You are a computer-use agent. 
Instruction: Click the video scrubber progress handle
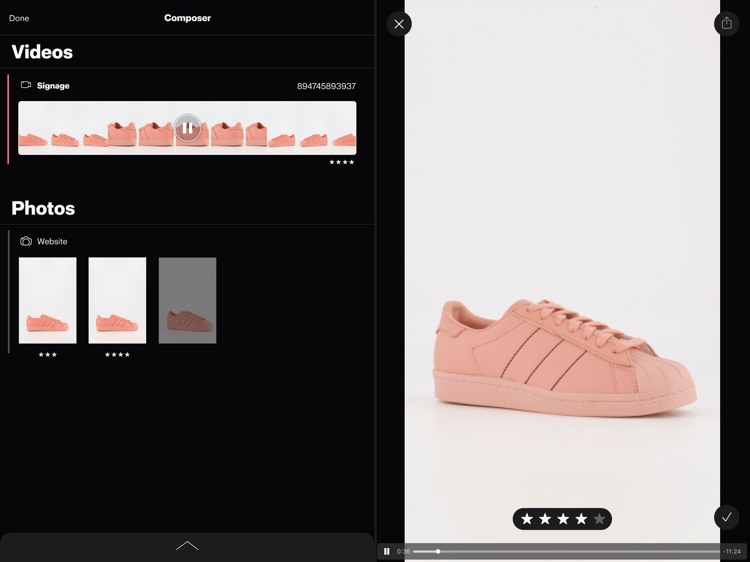[x=438, y=551]
